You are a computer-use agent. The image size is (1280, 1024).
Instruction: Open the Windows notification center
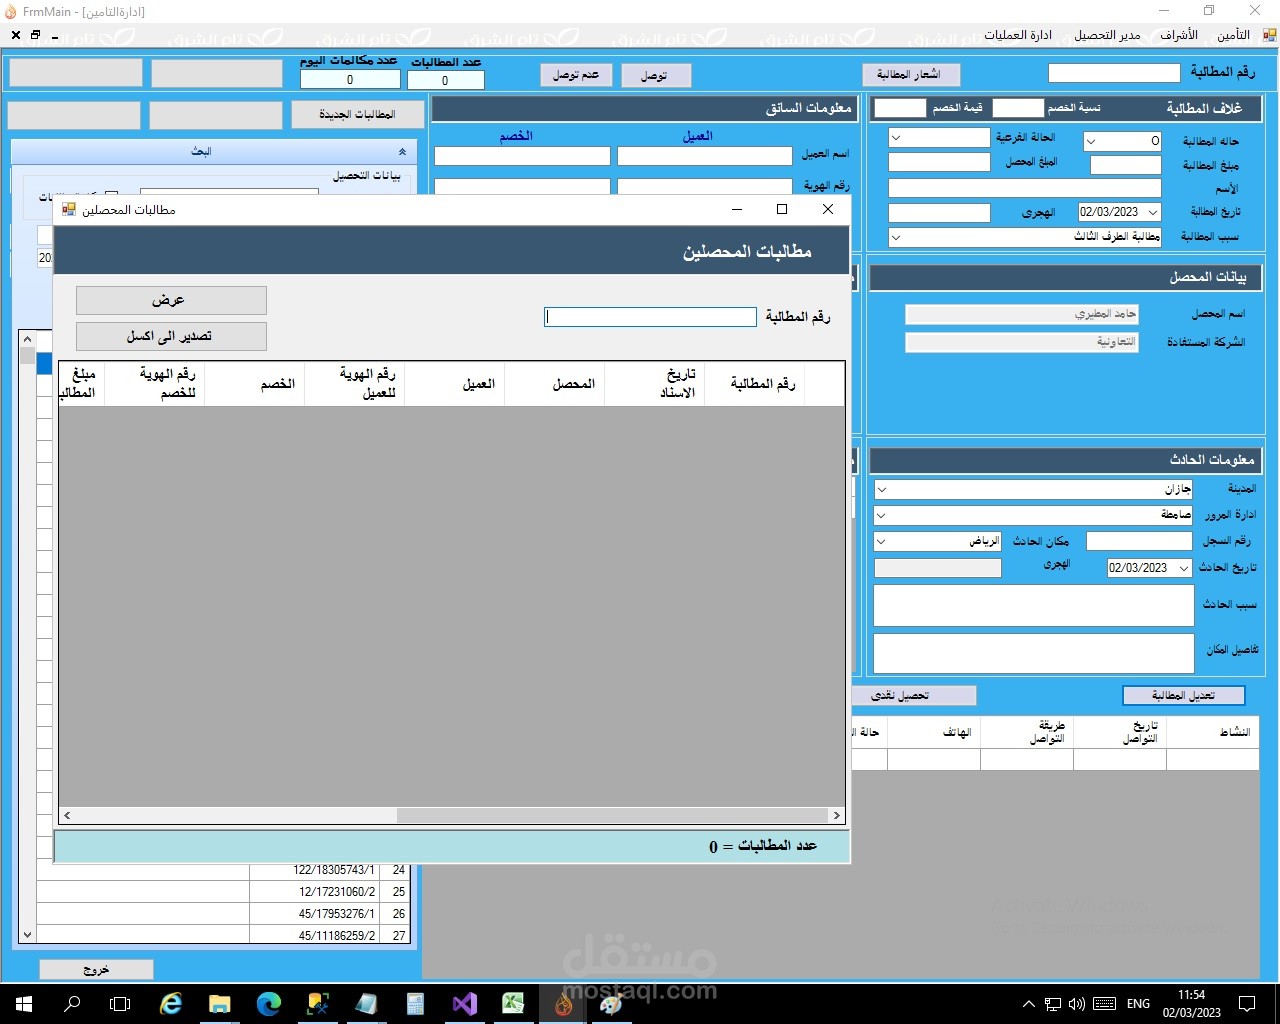tap(1247, 1004)
